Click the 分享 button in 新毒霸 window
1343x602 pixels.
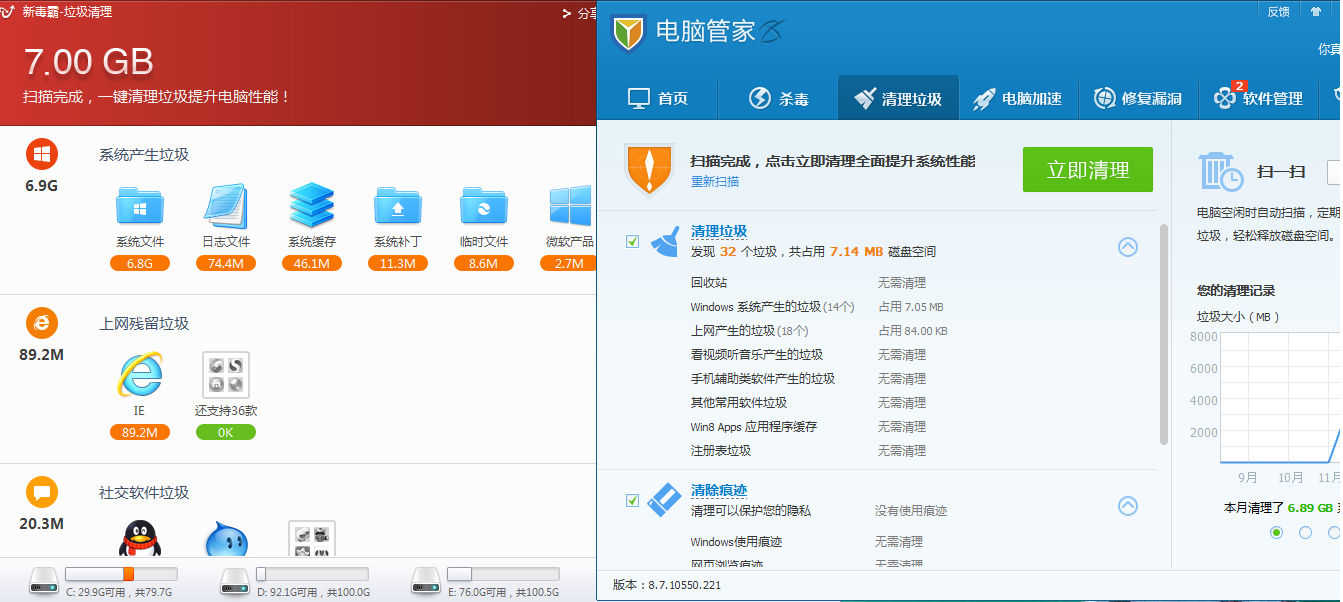tap(579, 13)
